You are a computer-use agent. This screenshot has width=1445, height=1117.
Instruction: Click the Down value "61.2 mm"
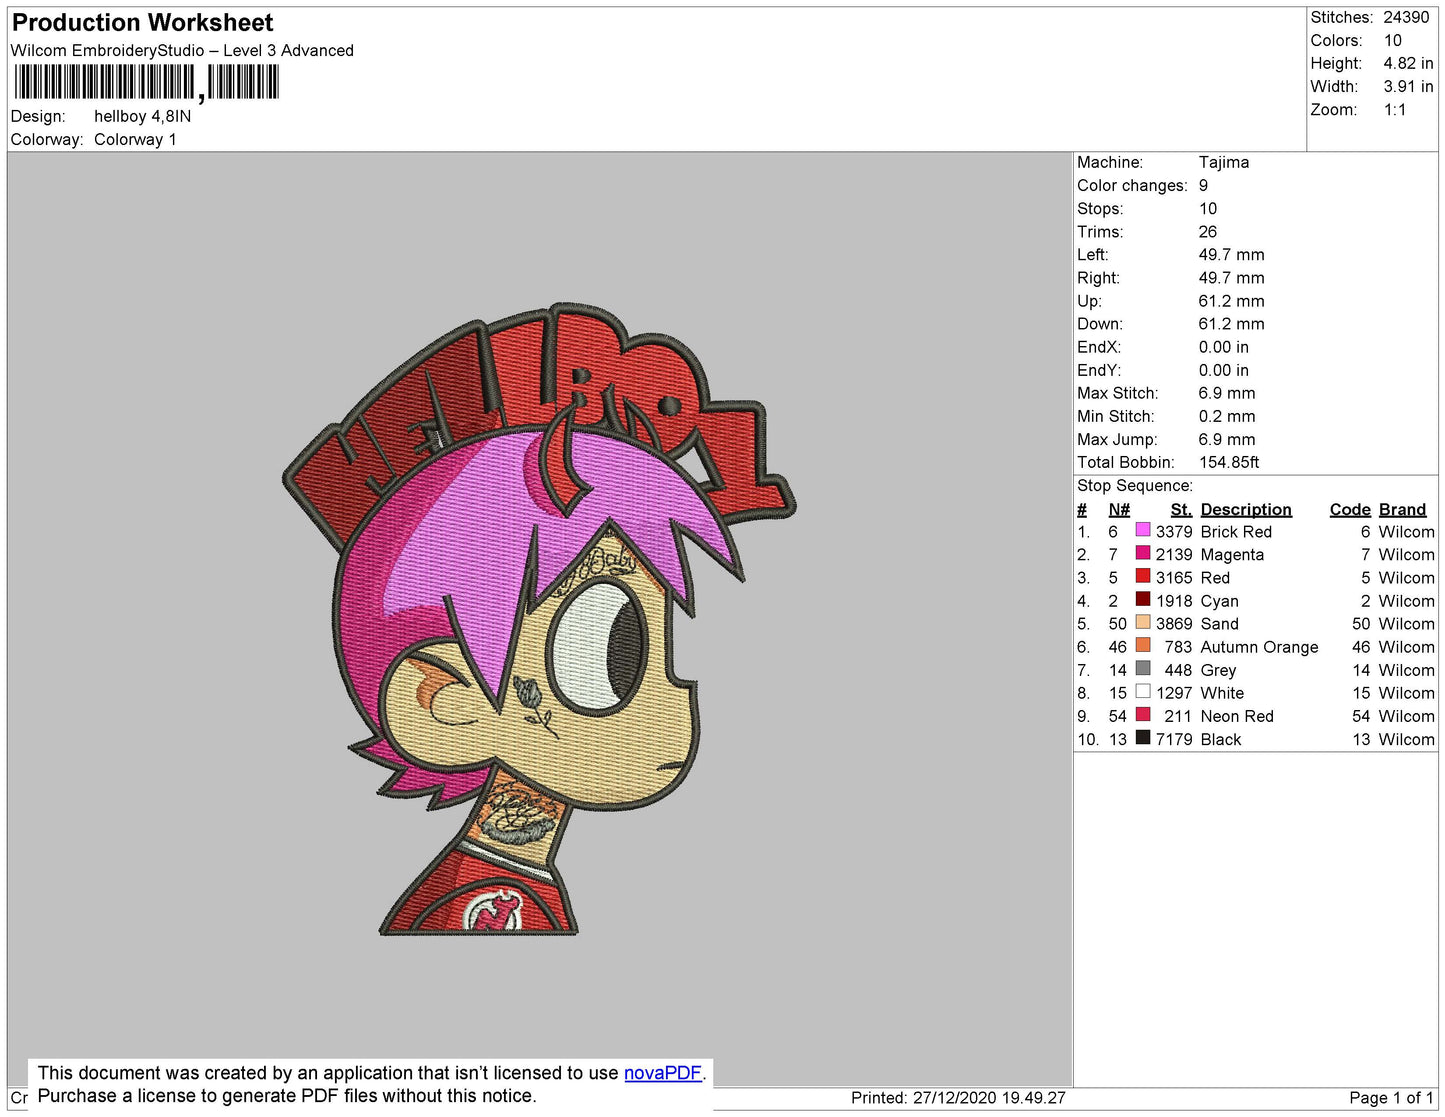(x=1231, y=324)
